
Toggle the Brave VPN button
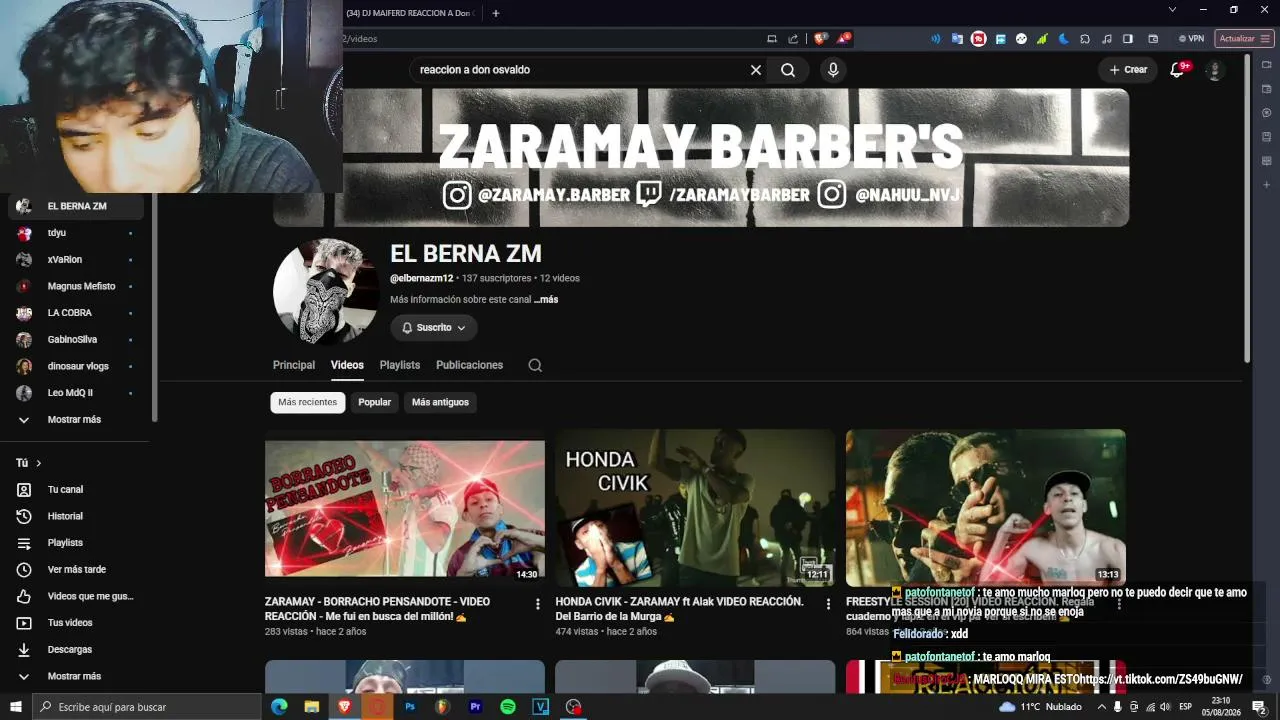coord(1191,39)
